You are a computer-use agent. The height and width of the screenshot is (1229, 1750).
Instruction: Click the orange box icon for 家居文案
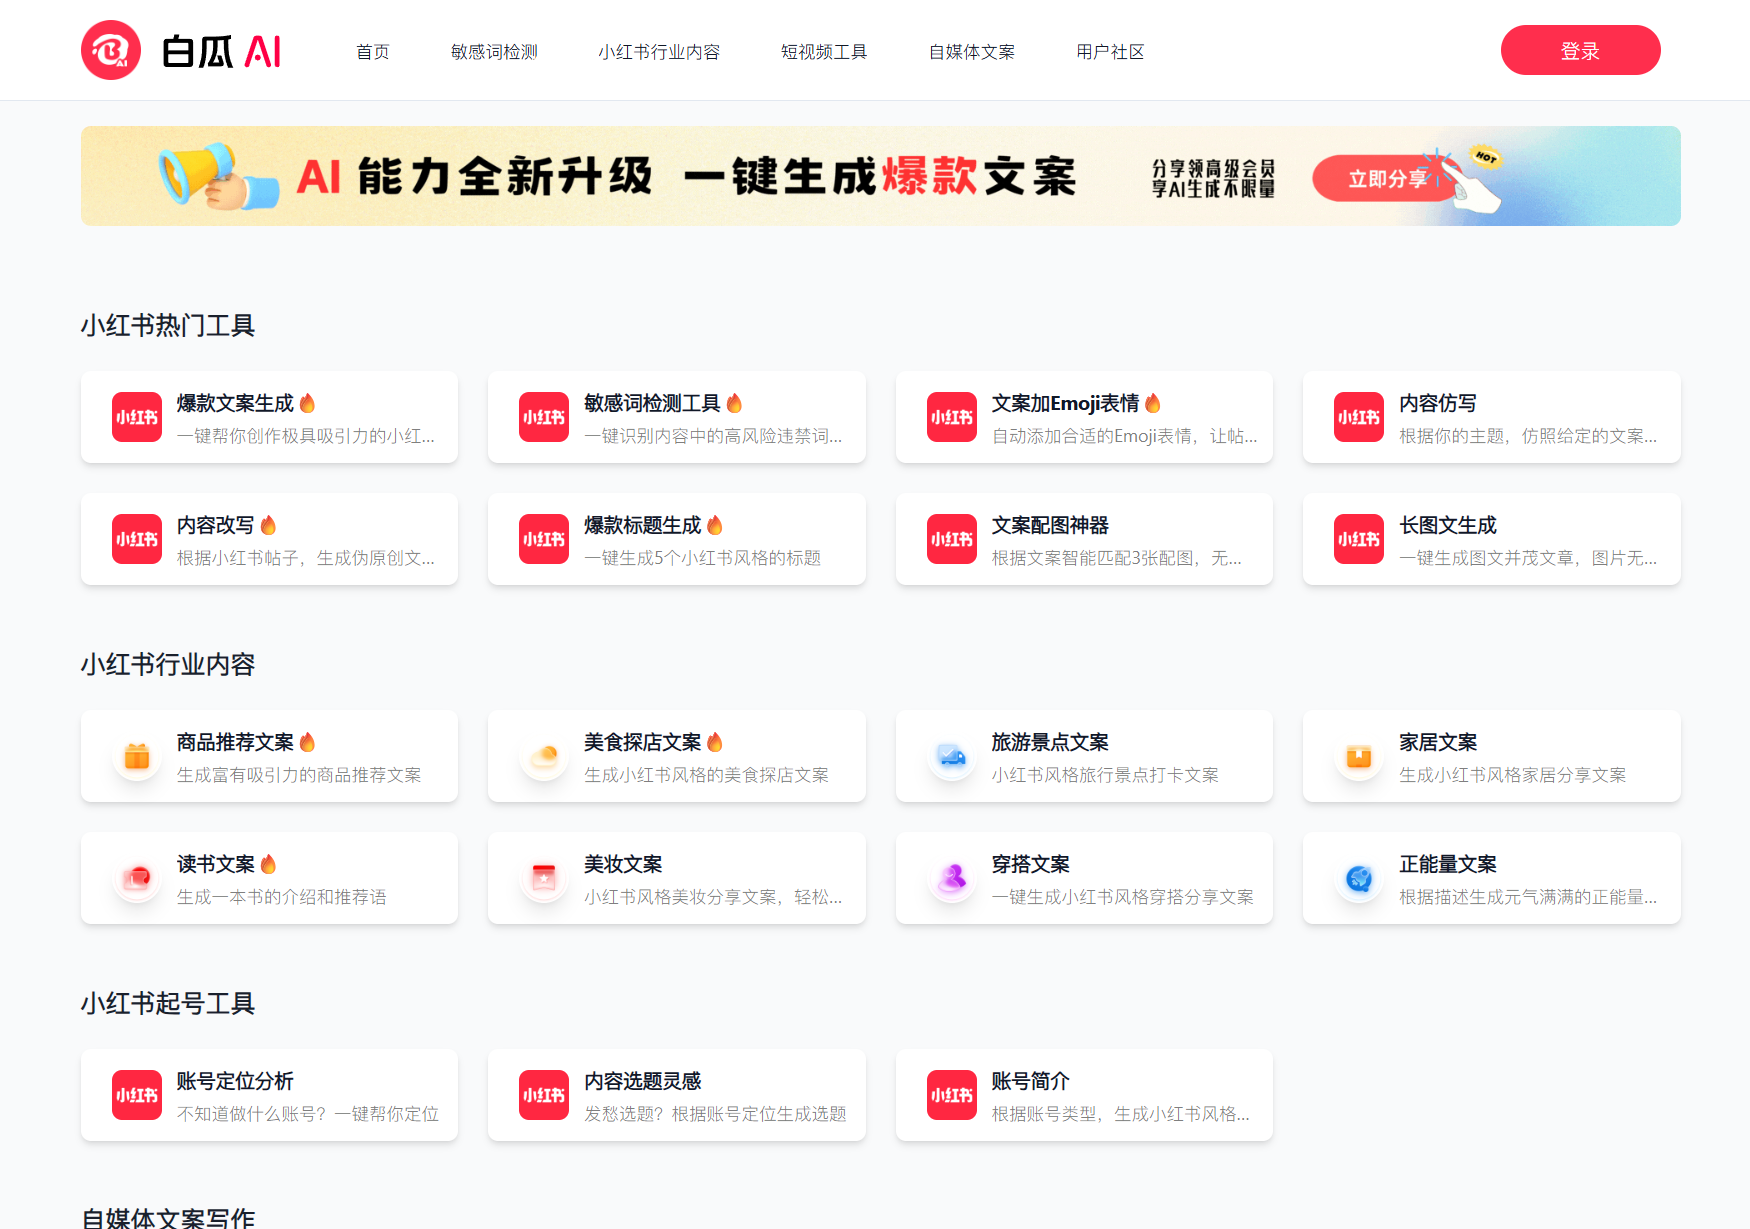[1359, 756]
